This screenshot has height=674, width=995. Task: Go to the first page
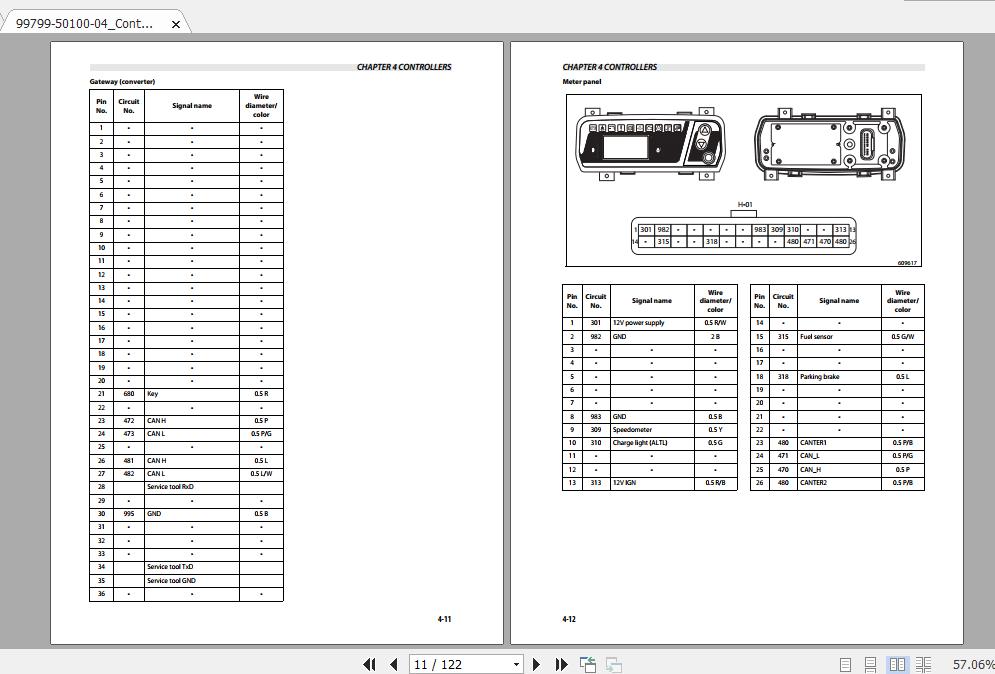click(x=371, y=664)
